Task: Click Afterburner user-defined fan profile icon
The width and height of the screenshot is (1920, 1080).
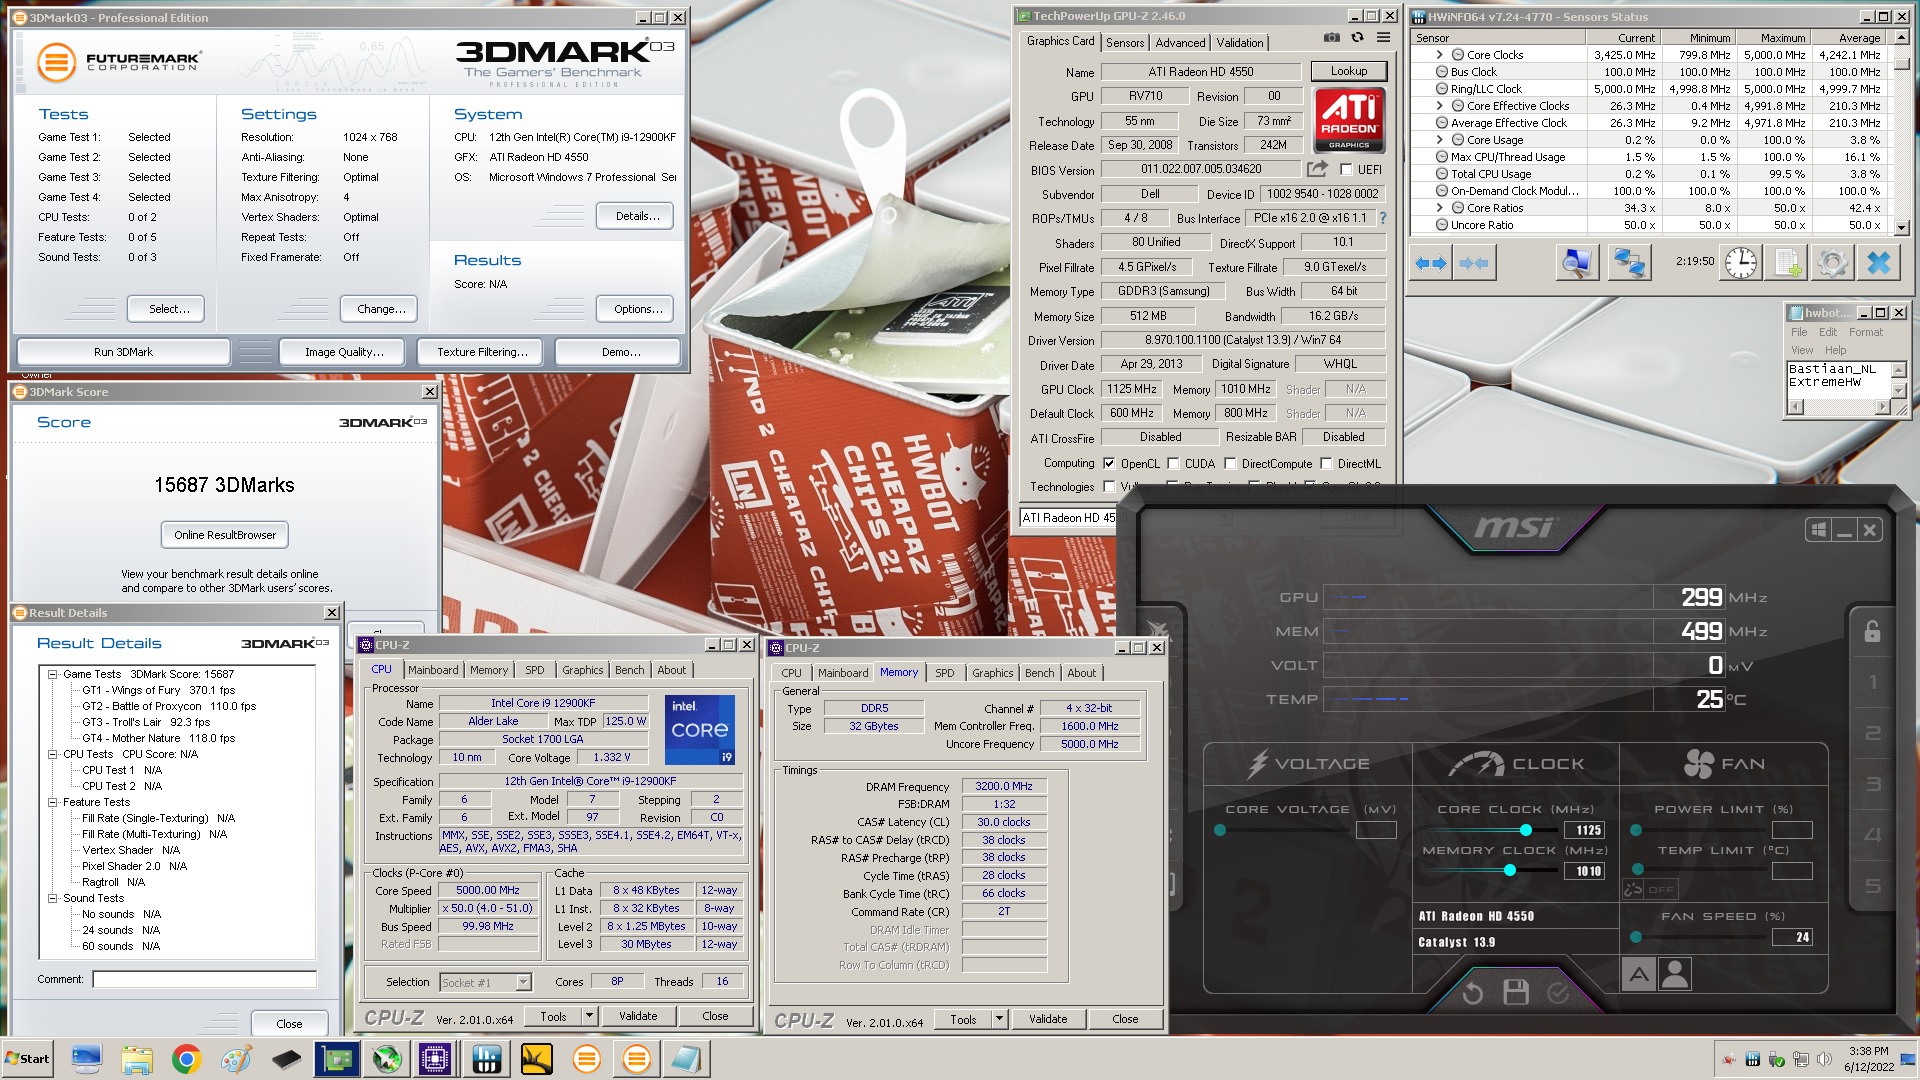Action: [1675, 973]
